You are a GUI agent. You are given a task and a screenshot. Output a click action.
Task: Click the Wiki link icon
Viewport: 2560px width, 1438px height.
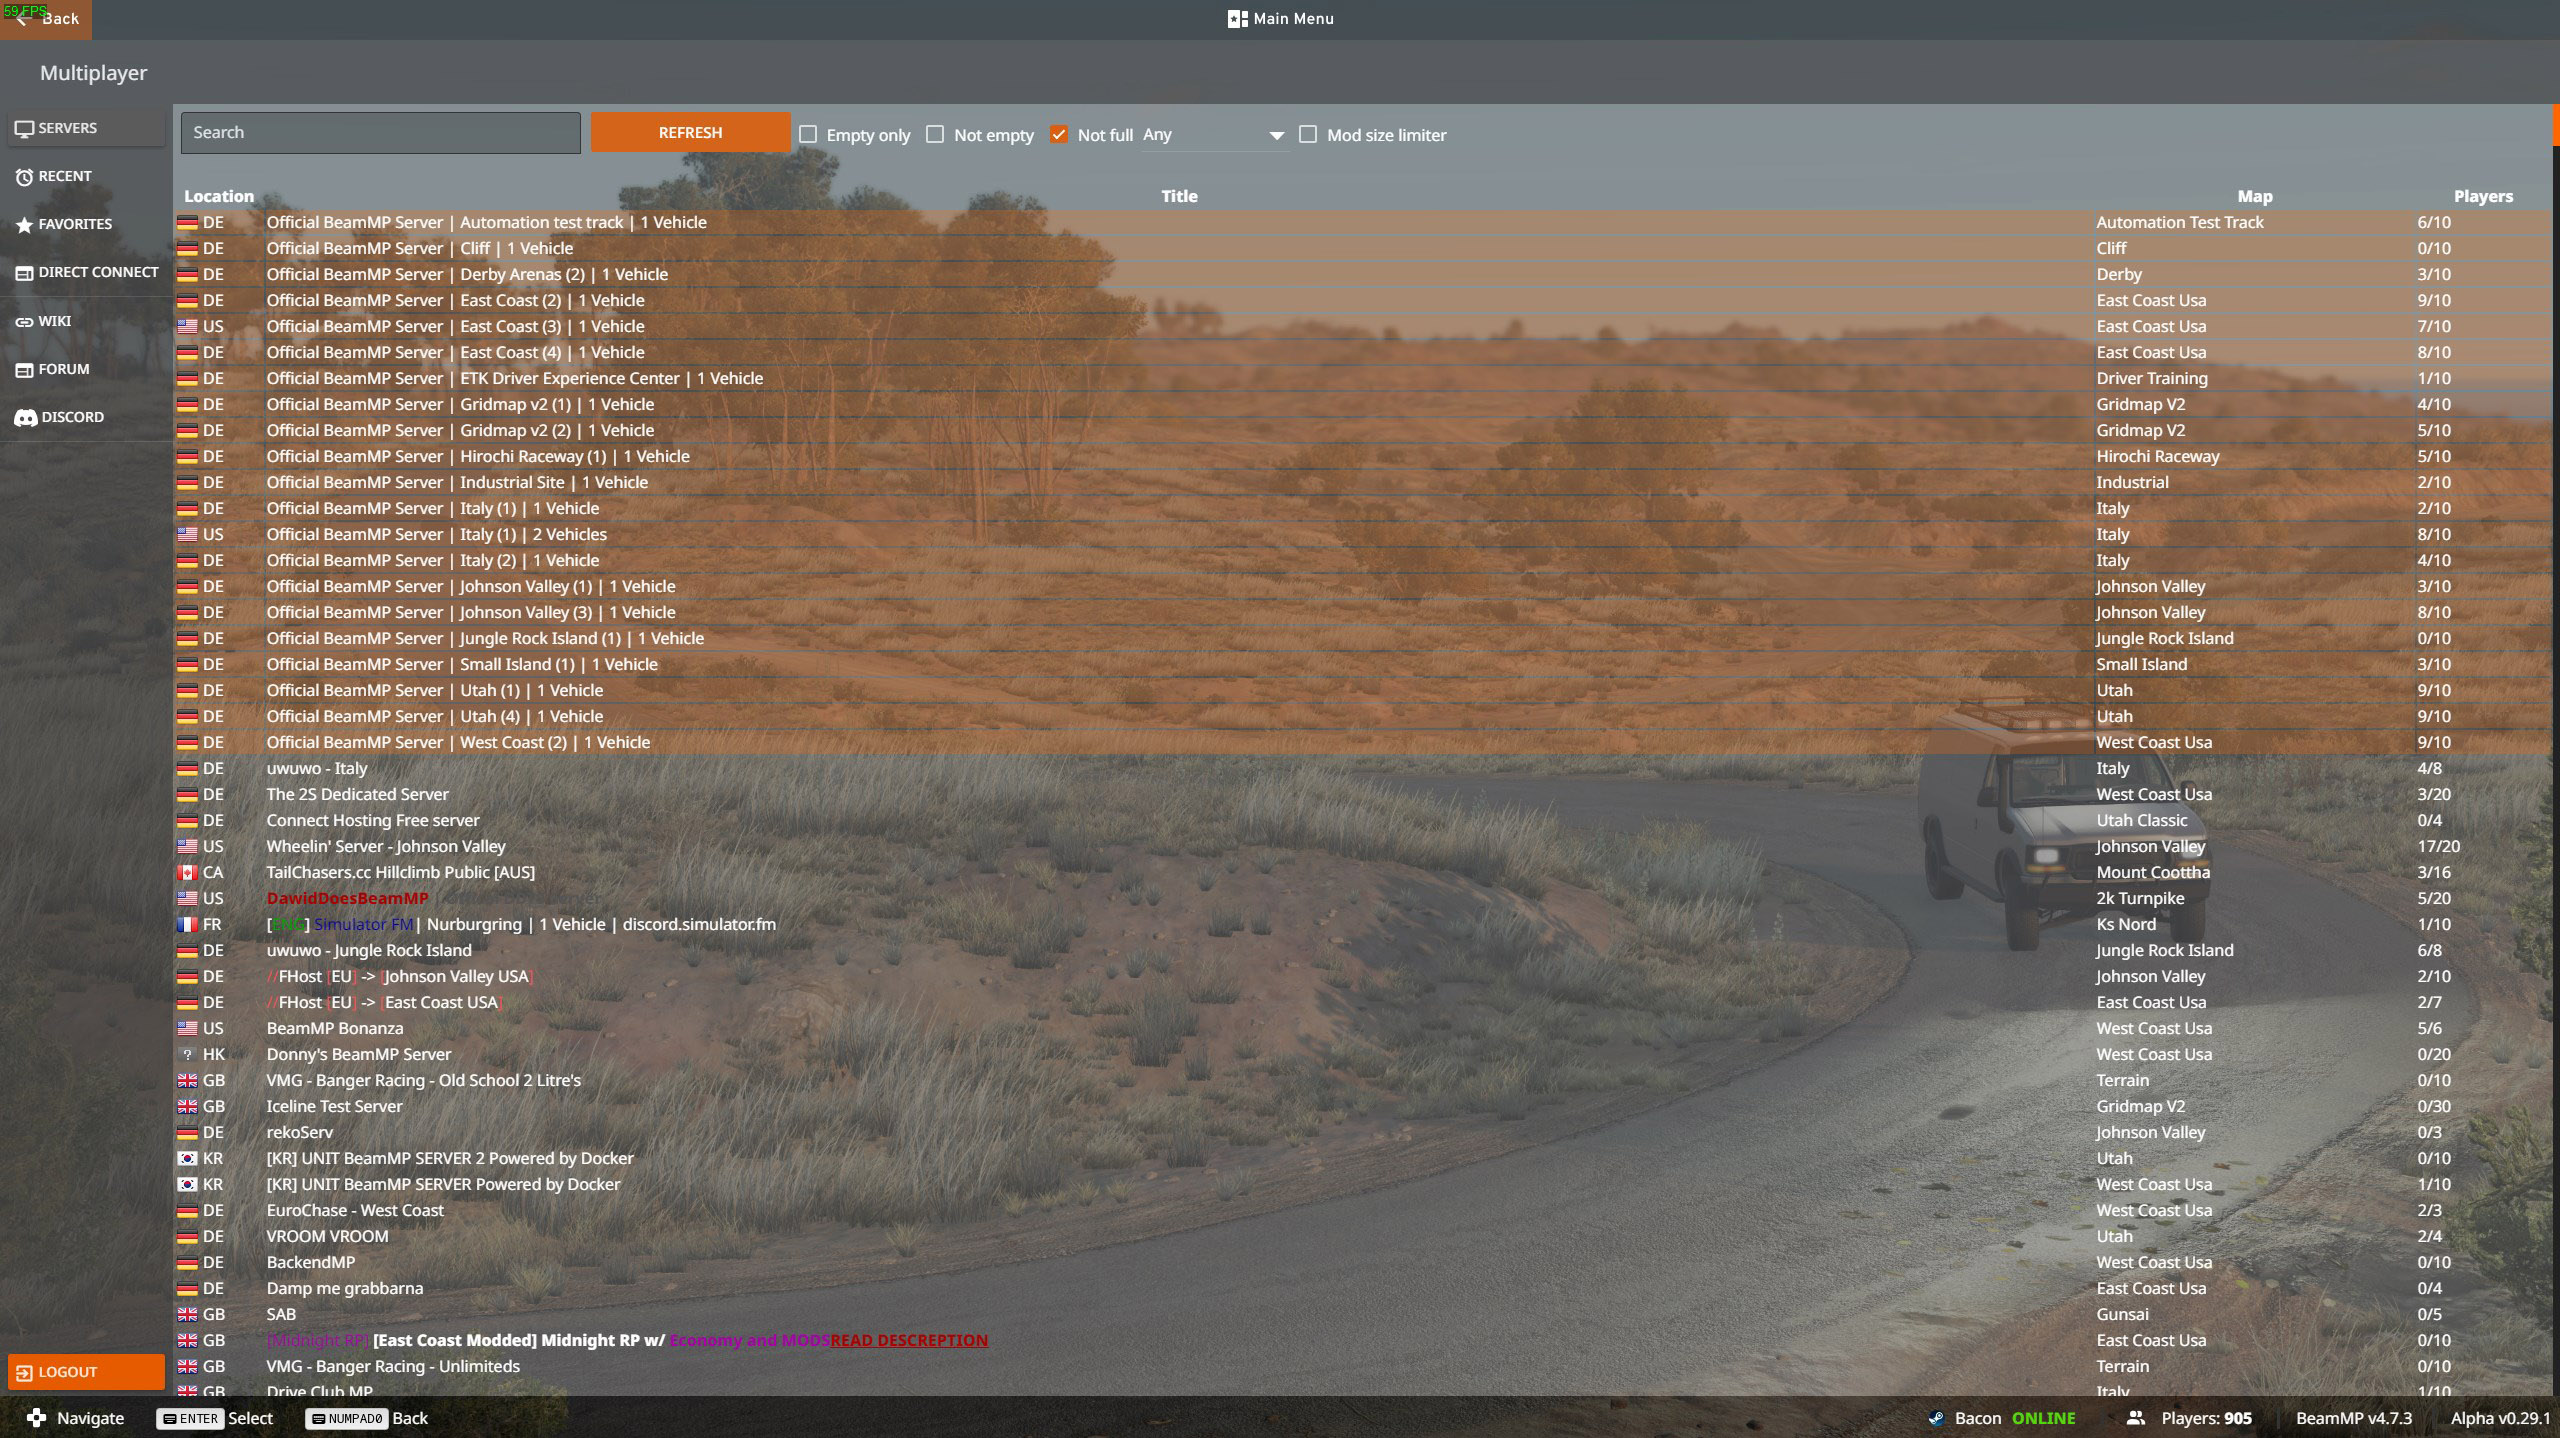tap(24, 322)
